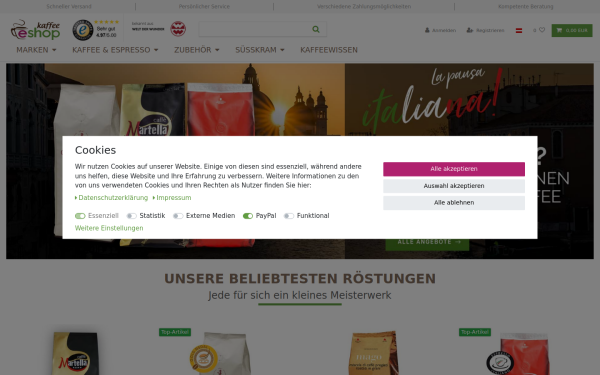Click the Persönlicher Service header text
This screenshot has height=375, width=600.
(204, 7)
